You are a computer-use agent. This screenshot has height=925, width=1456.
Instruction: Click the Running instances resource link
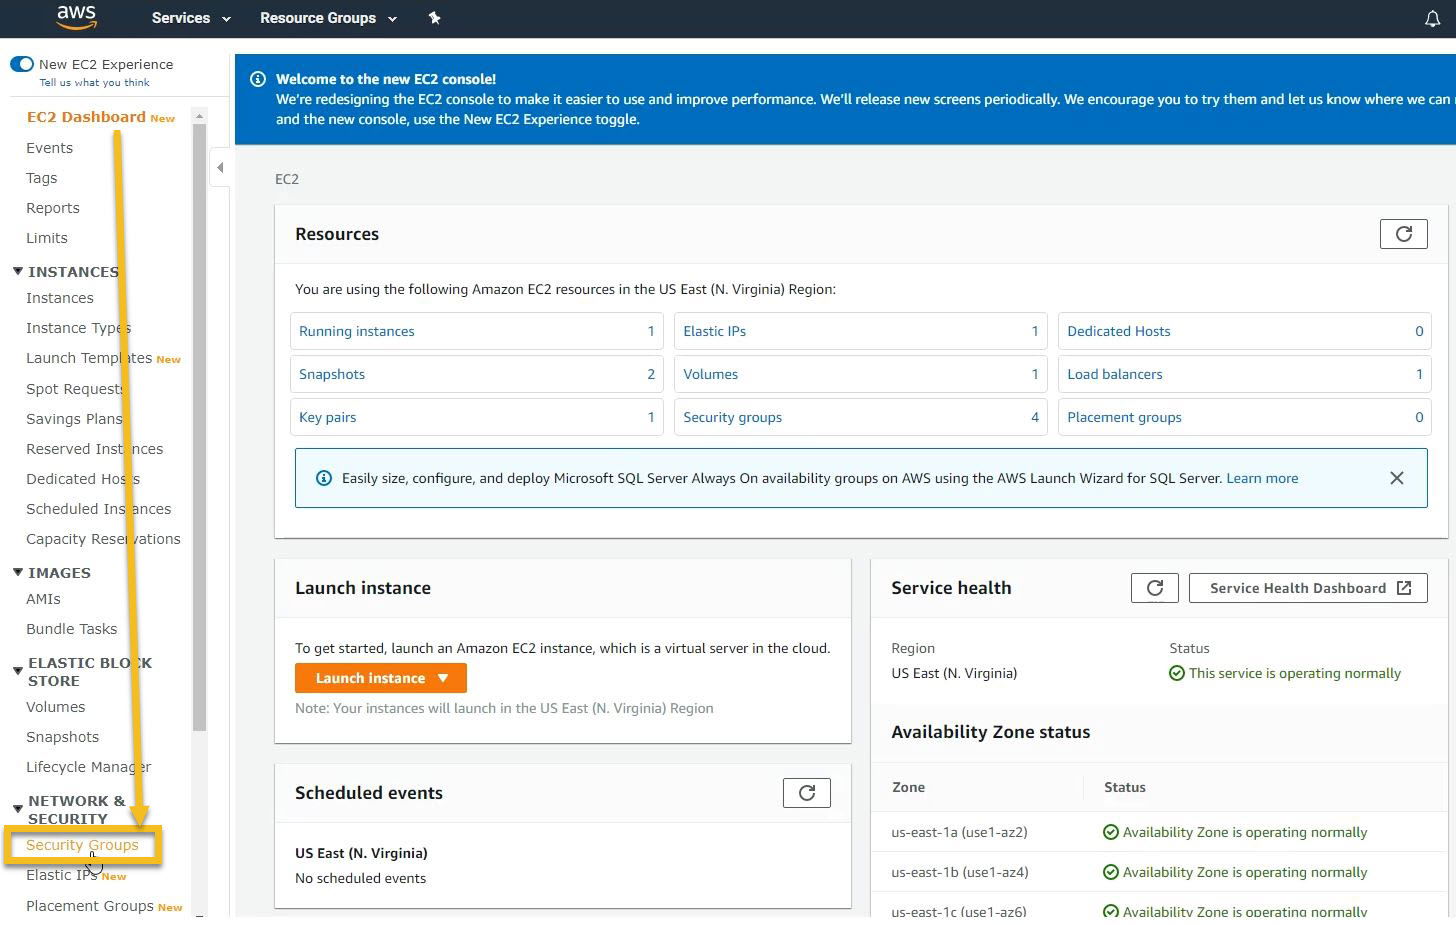click(x=356, y=331)
